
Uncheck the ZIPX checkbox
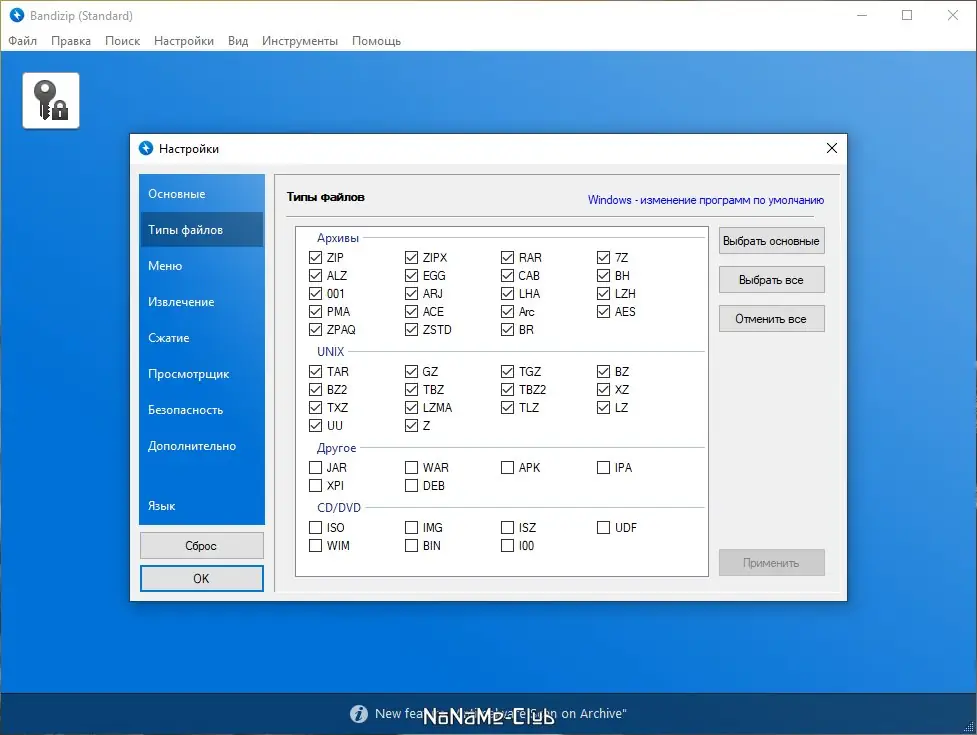pyautogui.click(x=411, y=257)
